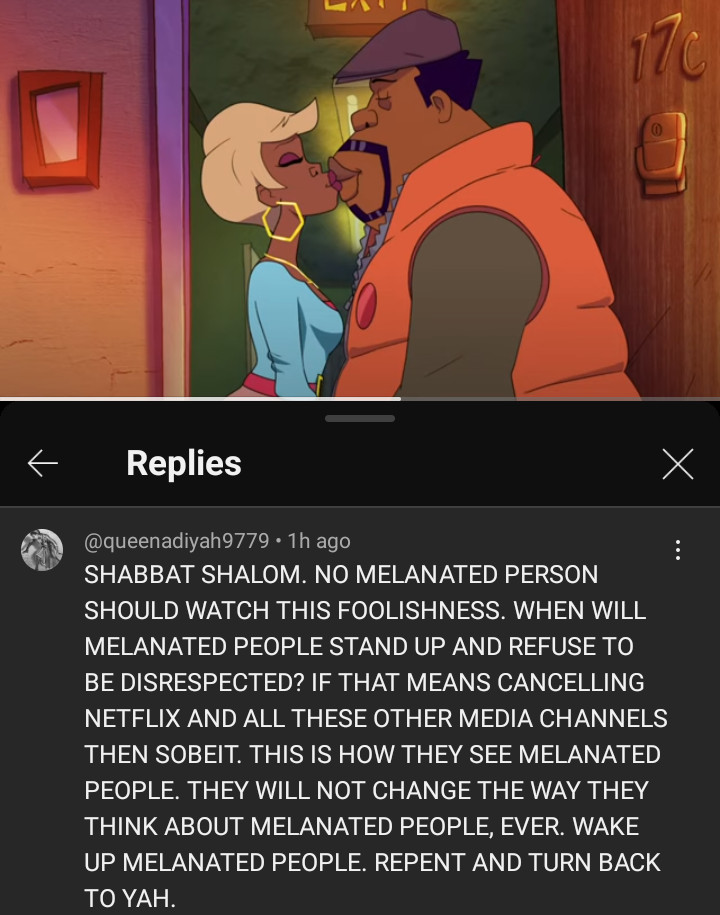This screenshot has height=915, width=720.
Task: Tap the gold hexagon earring in video
Action: point(282,221)
